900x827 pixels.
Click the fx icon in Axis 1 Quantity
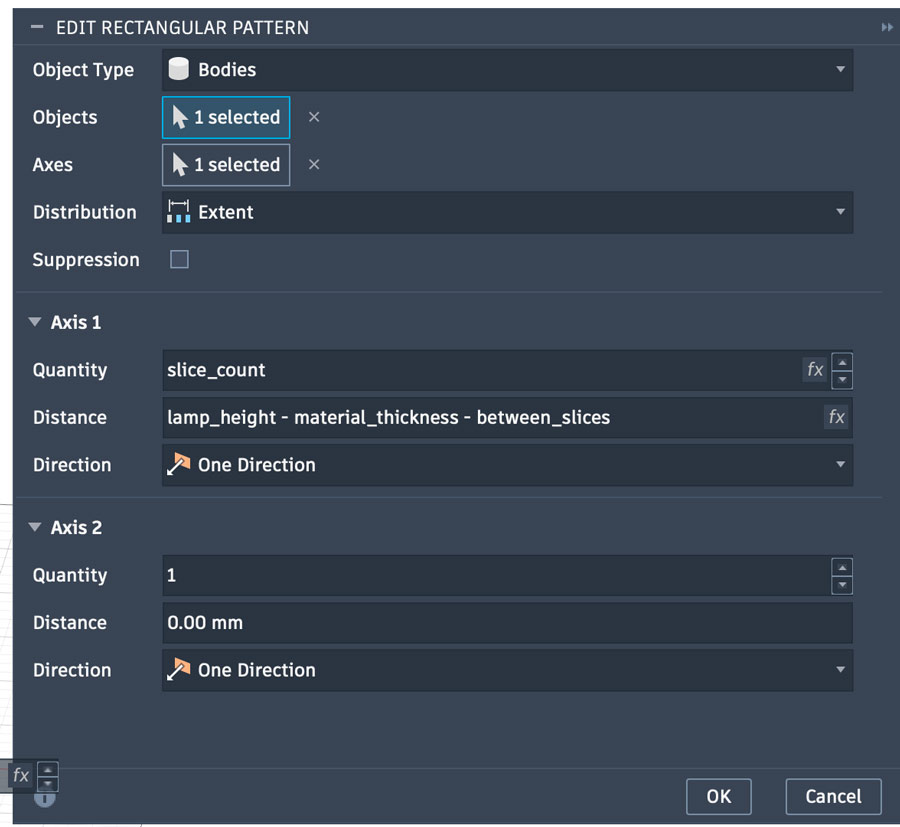click(815, 370)
